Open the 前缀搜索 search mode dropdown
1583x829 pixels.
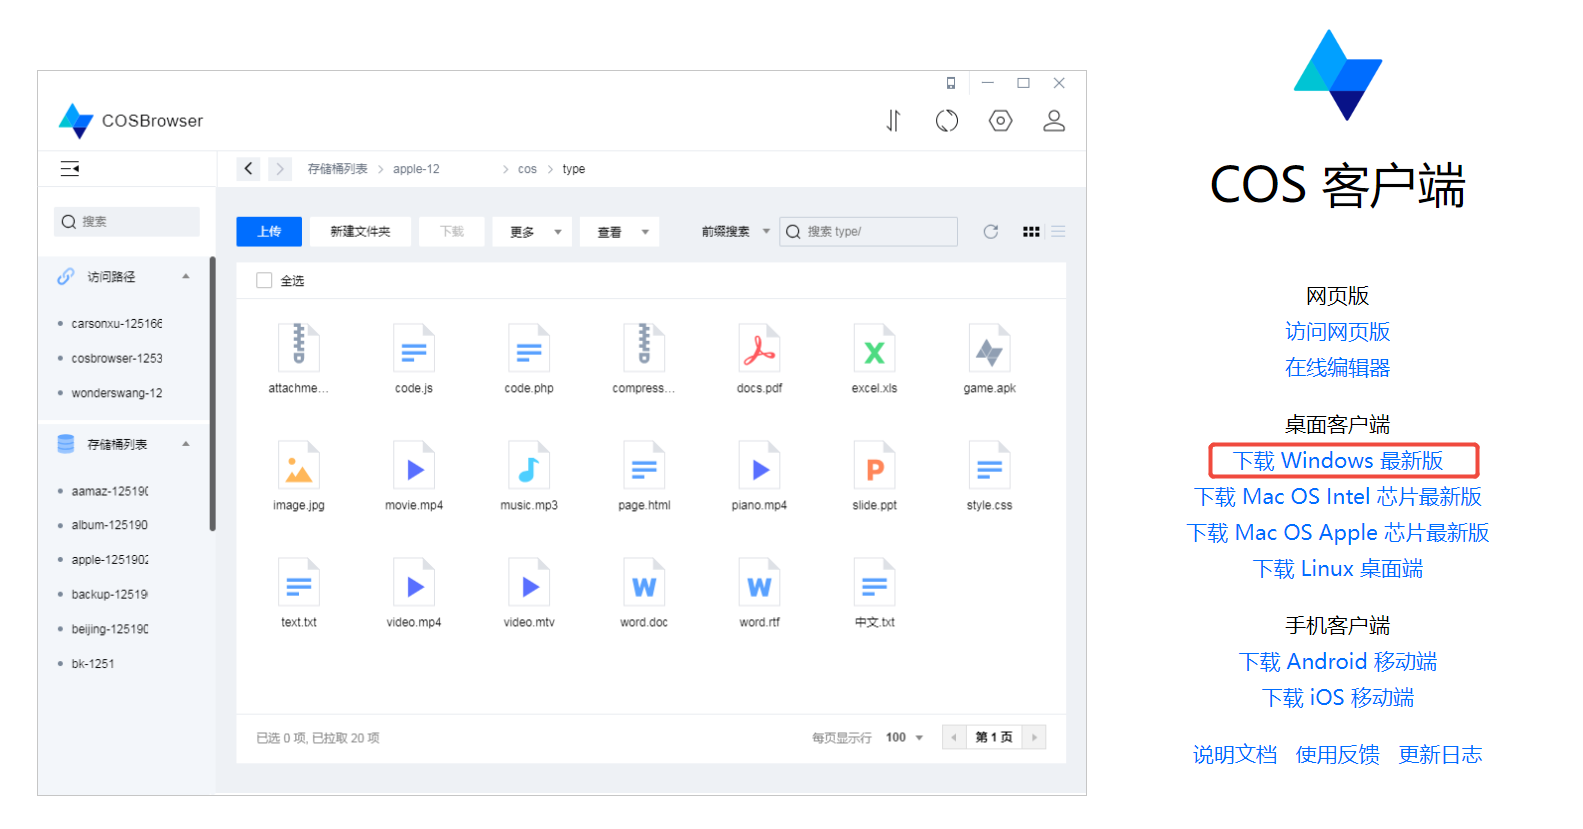tap(735, 232)
